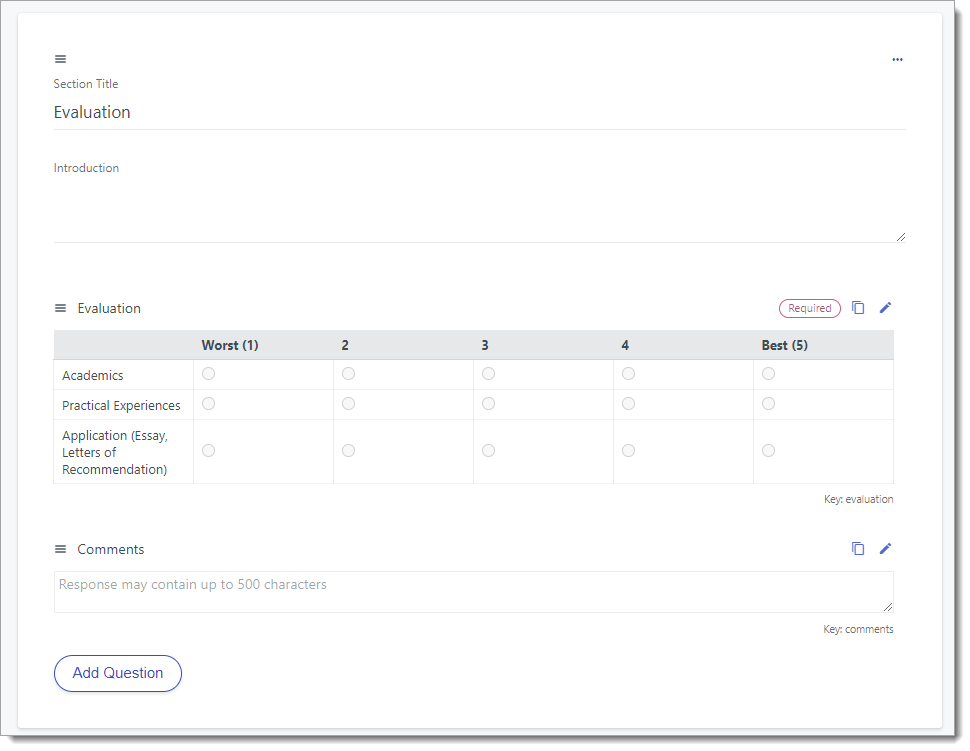970x751 pixels.
Task: Click the Add Question button
Action: coord(117,673)
